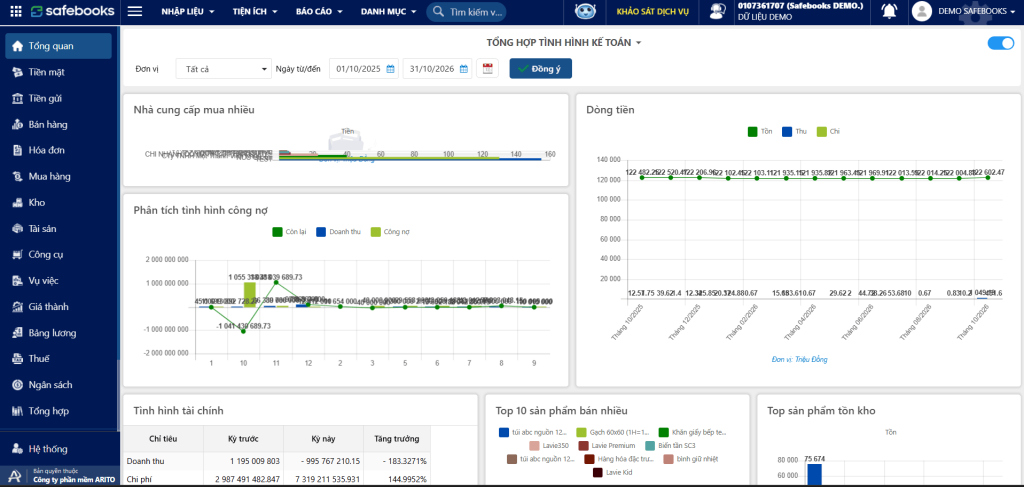Image resolution: width=1024 pixels, height=487 pixels.
Task: Open Kho in sidebar
Action: (59, 202)
